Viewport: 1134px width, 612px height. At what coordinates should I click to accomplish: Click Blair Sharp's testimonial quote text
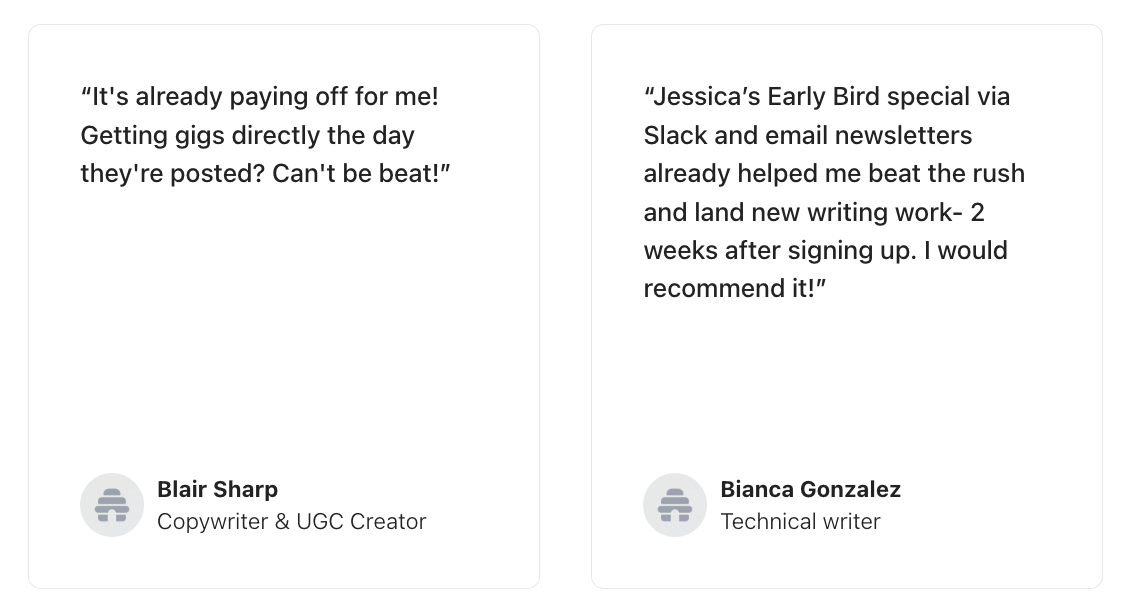coord(265,135)
